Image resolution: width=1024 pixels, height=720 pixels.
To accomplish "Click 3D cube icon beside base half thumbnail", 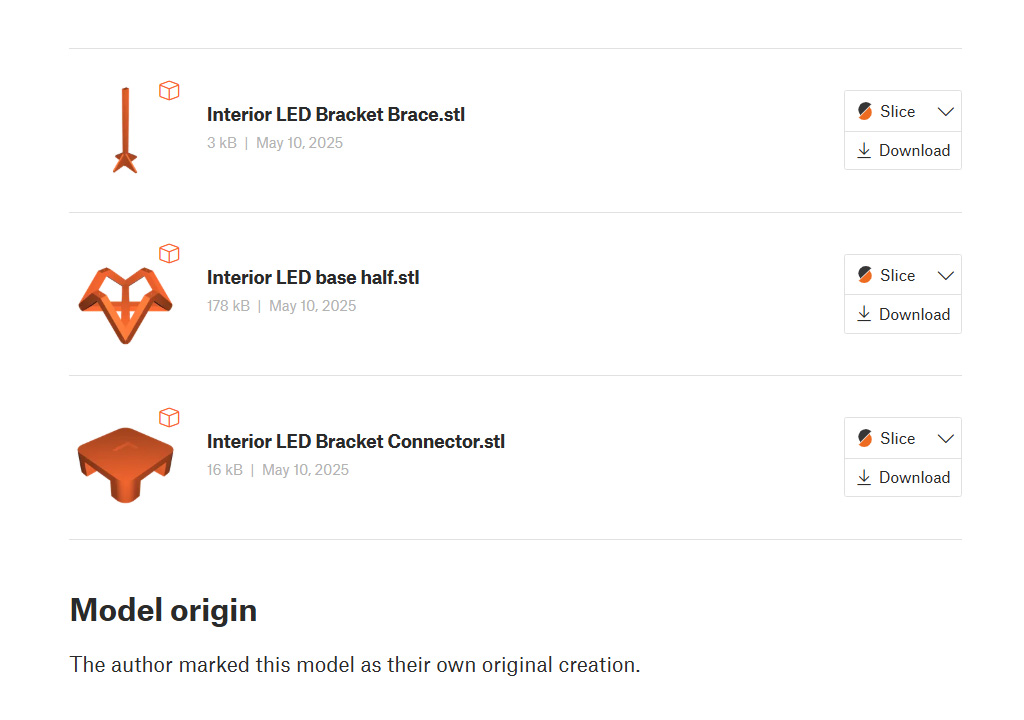I will (169, 254).
